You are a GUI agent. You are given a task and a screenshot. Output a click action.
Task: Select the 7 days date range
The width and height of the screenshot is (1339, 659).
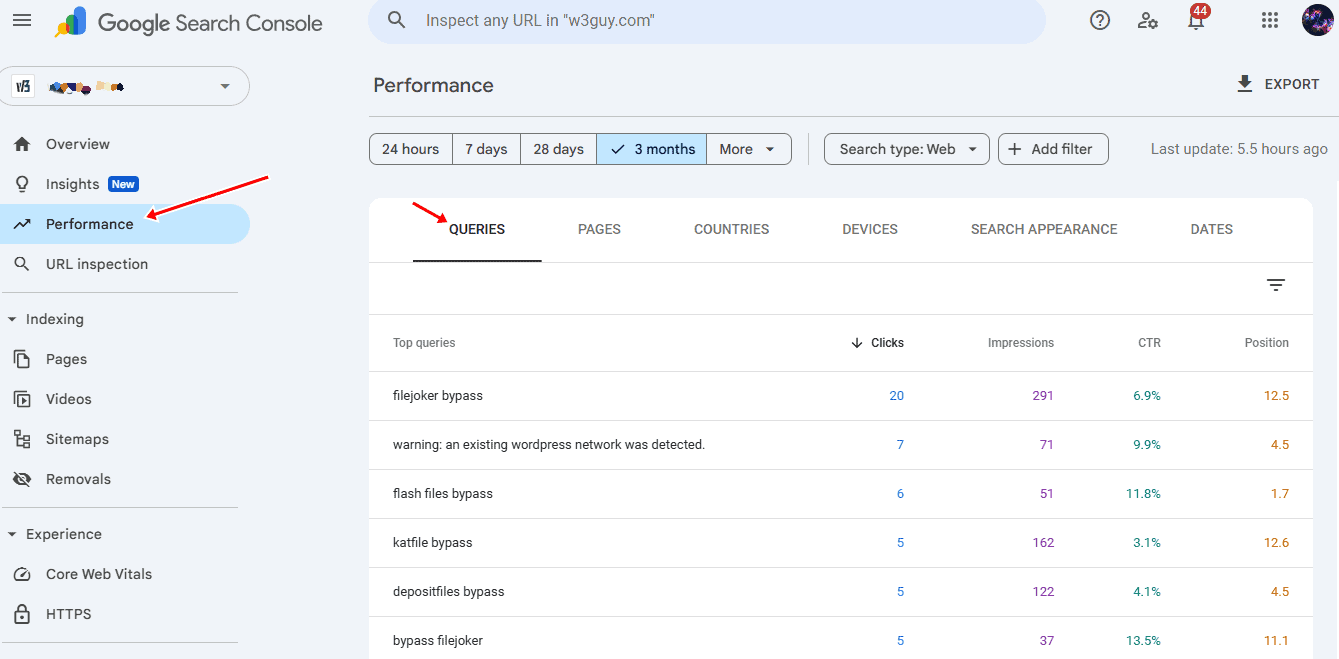(x=486, y=149)
